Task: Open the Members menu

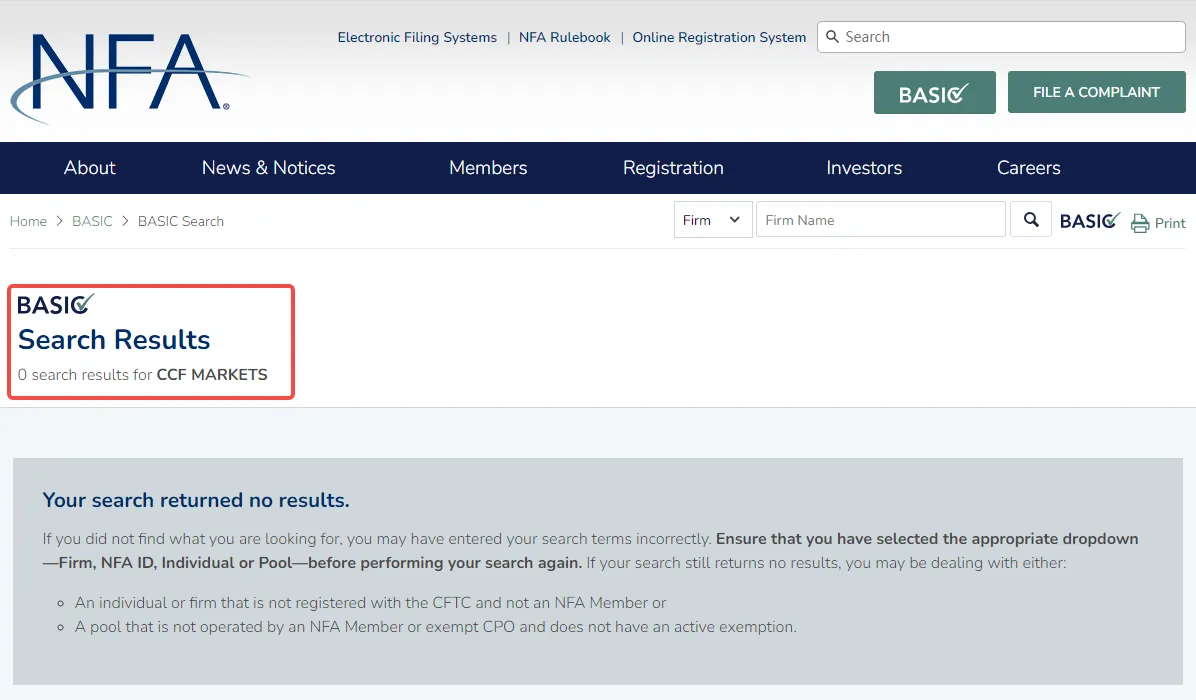Action: click(488, 168)
